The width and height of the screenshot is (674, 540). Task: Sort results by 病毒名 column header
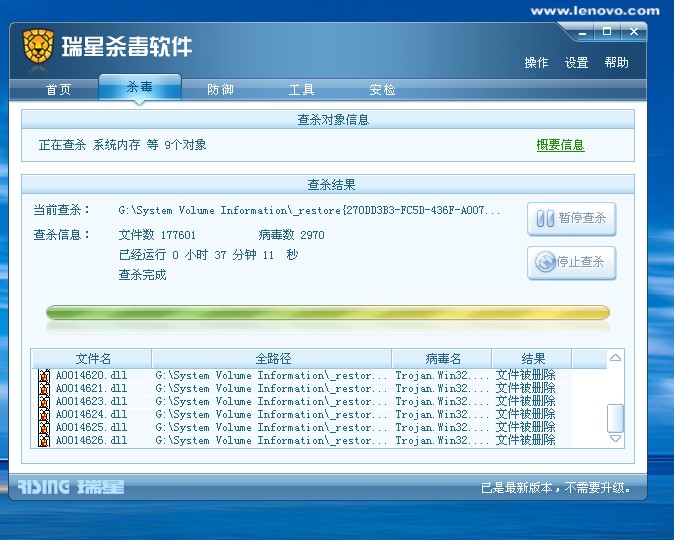(442, 359)
